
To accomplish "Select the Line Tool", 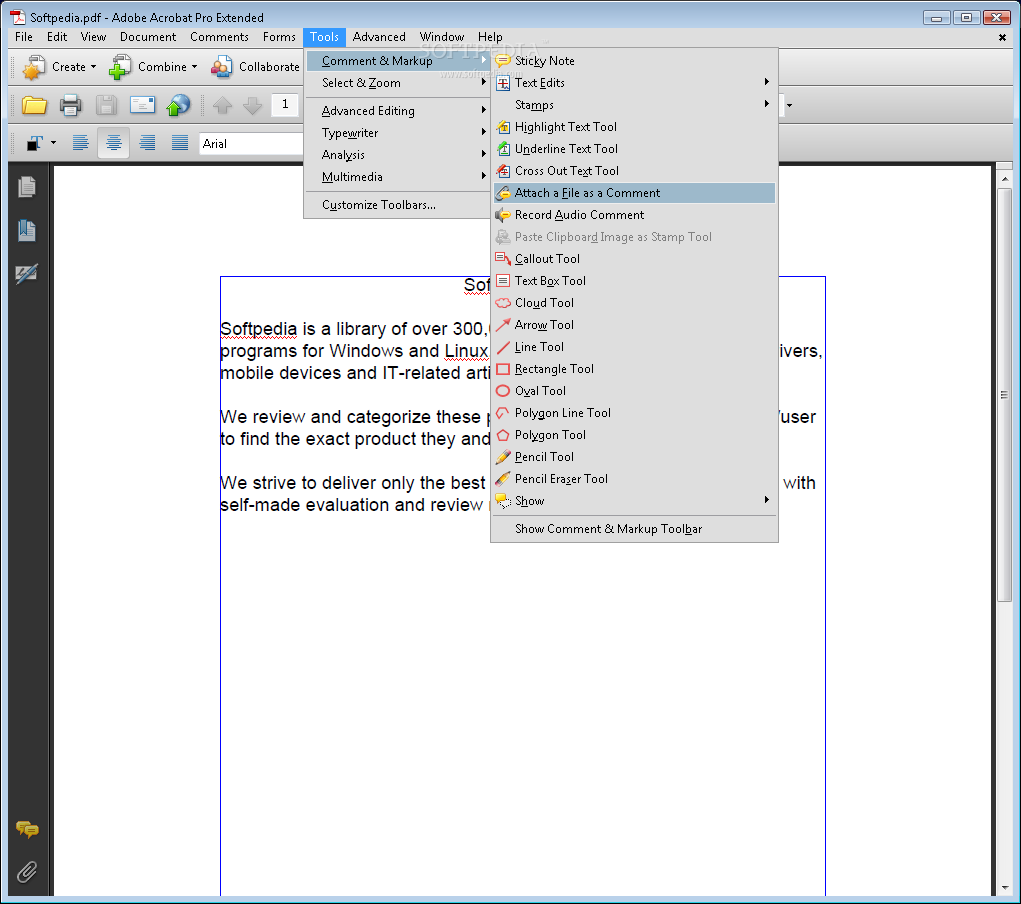I will (x=634, y=347).
